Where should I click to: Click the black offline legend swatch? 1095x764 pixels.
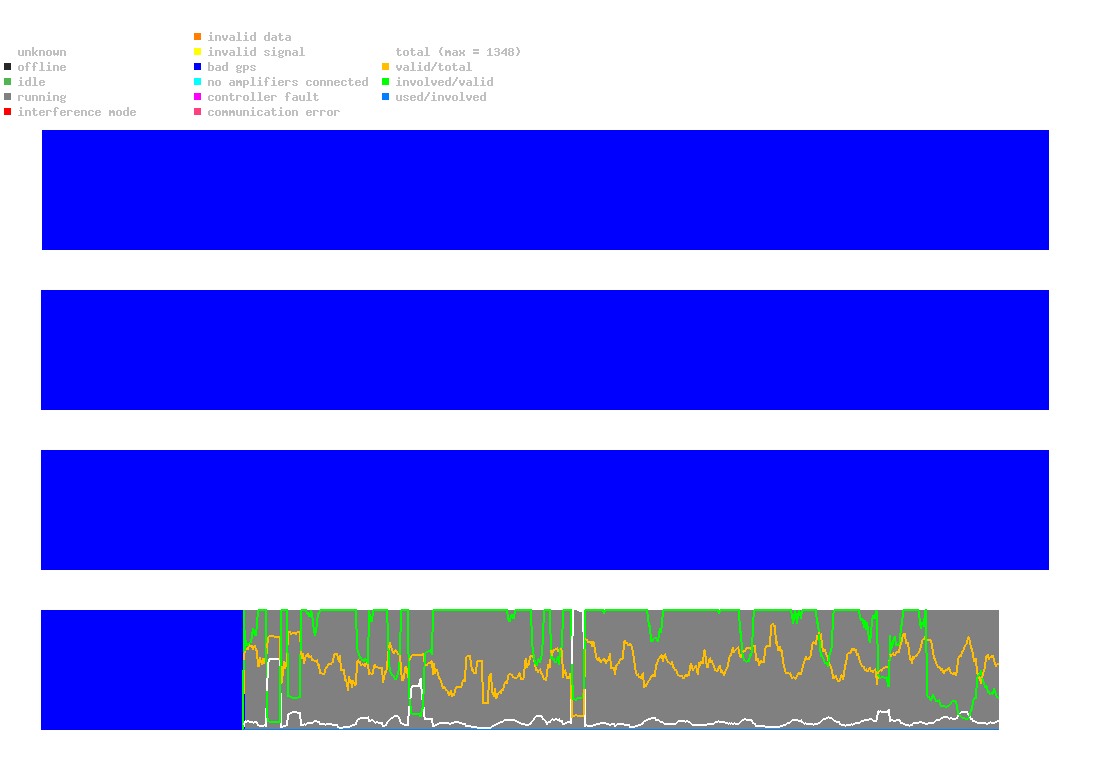tap(8, 67)
